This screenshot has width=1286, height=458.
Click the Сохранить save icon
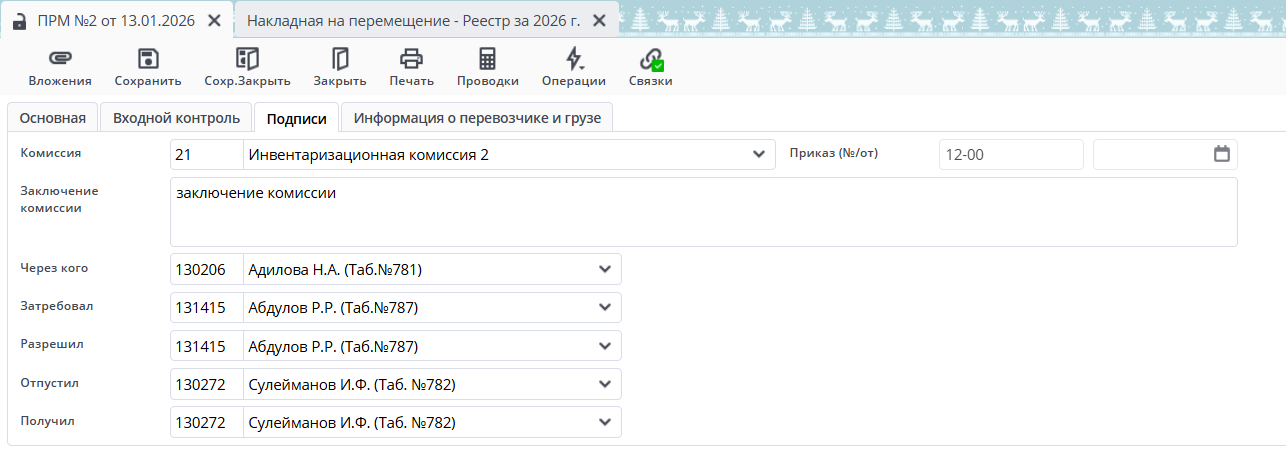[148, 59]
